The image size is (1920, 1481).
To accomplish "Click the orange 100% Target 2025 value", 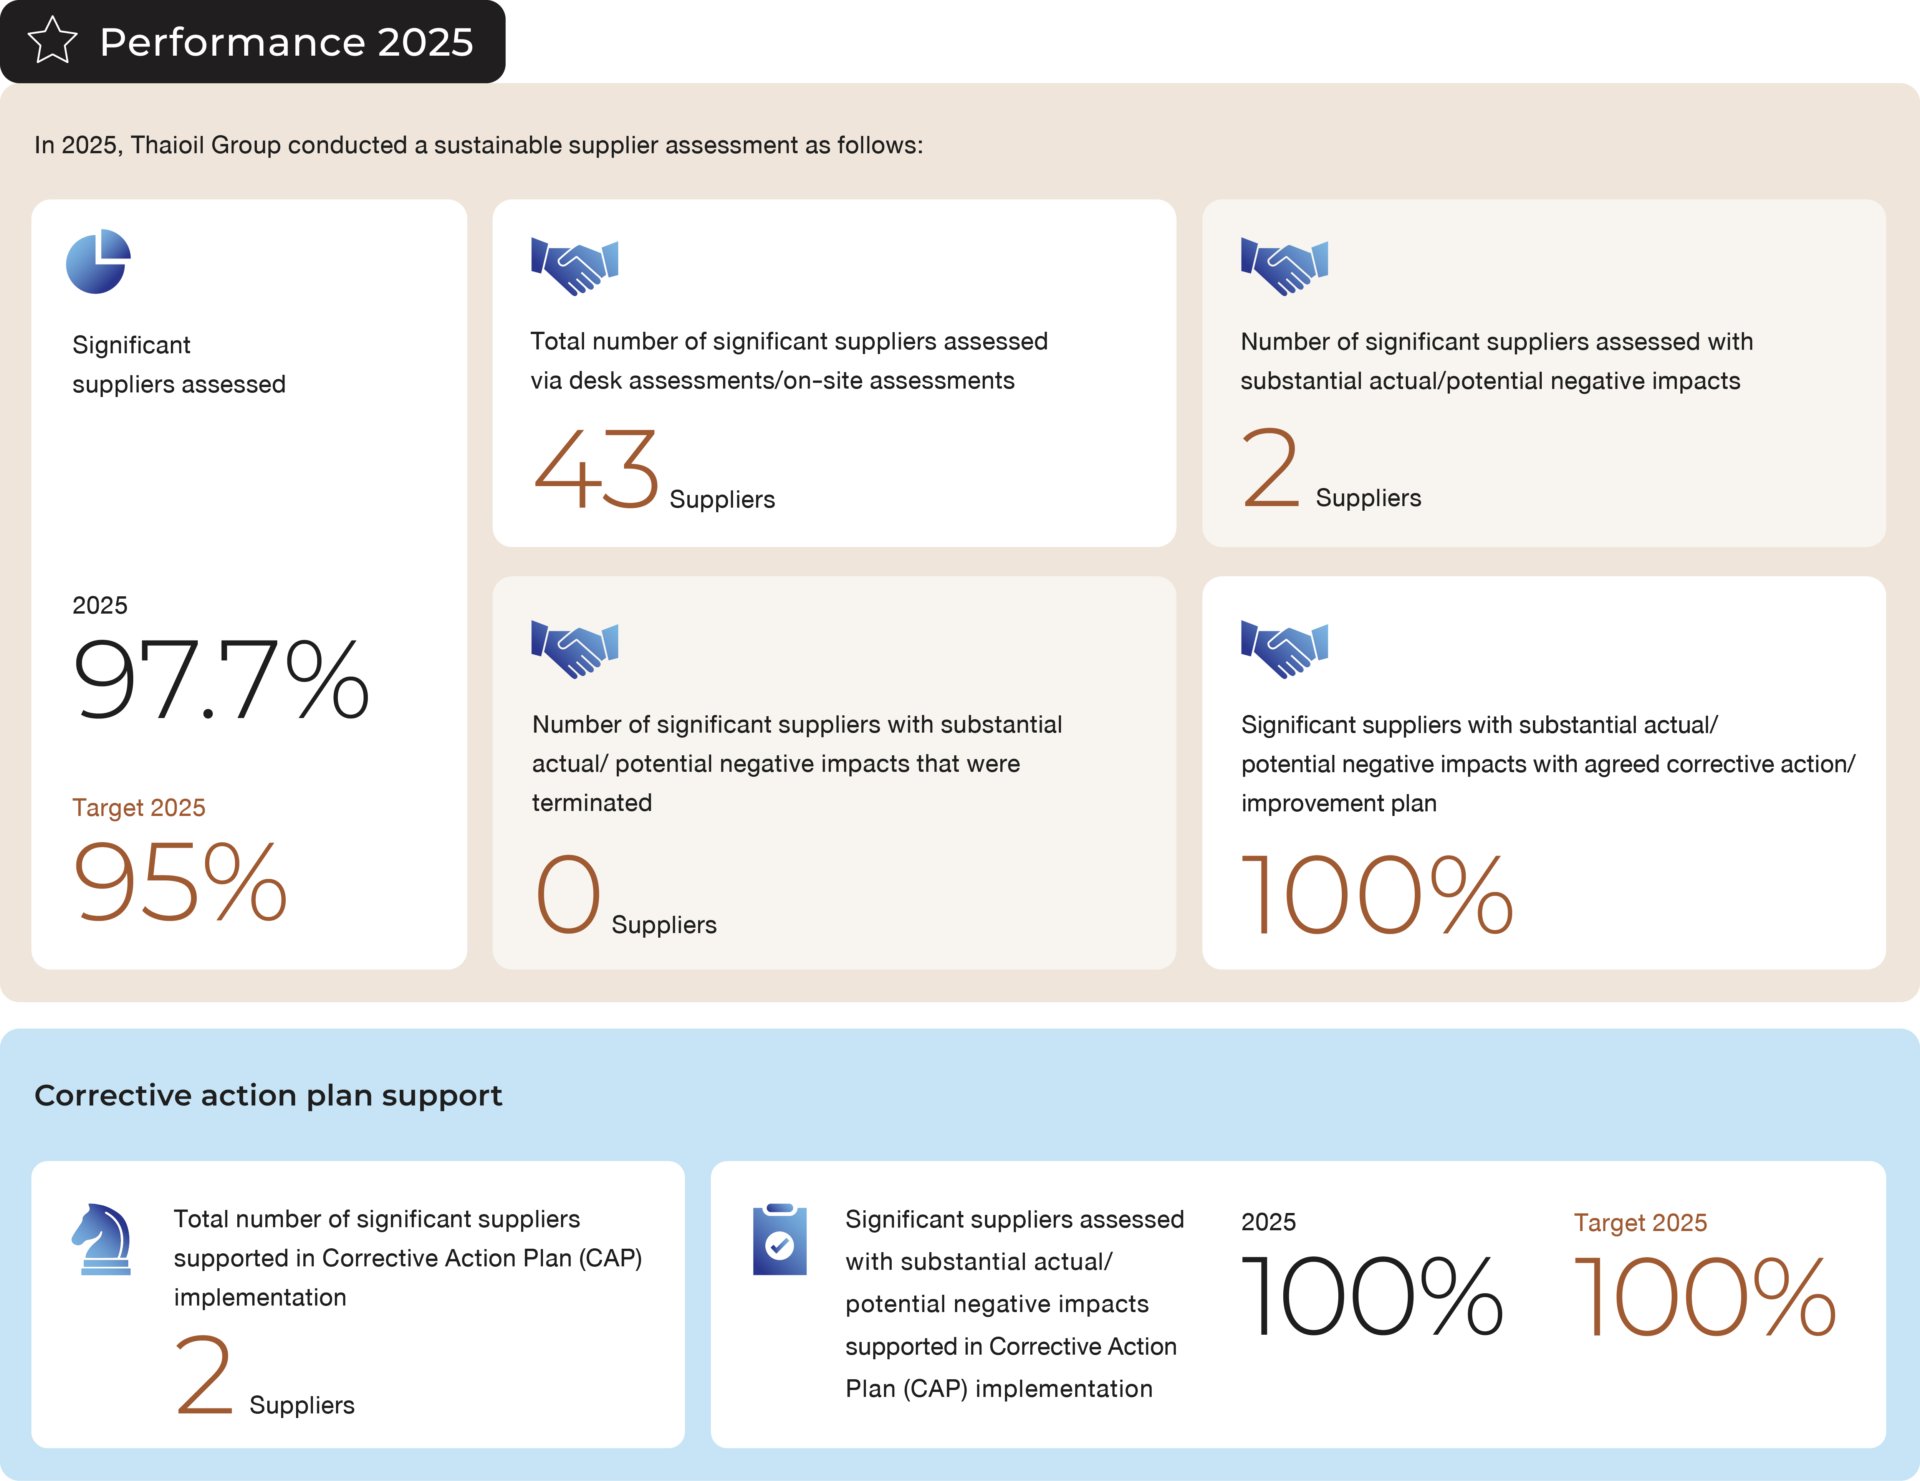I will [1705, 1297].
